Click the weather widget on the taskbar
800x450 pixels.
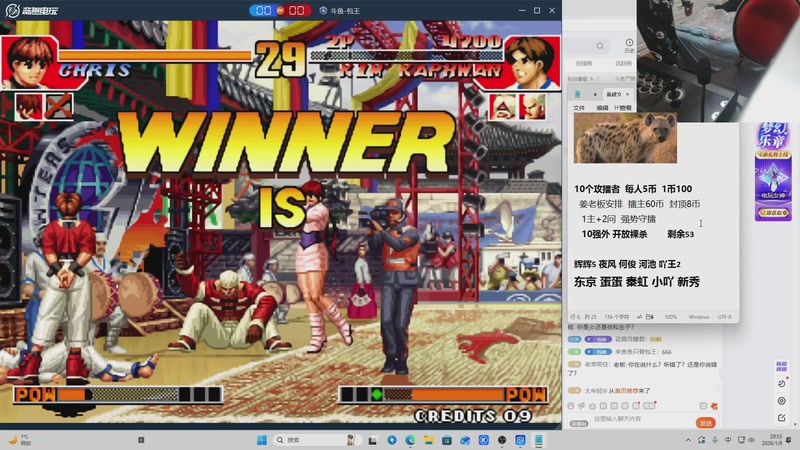pos(19,440)
